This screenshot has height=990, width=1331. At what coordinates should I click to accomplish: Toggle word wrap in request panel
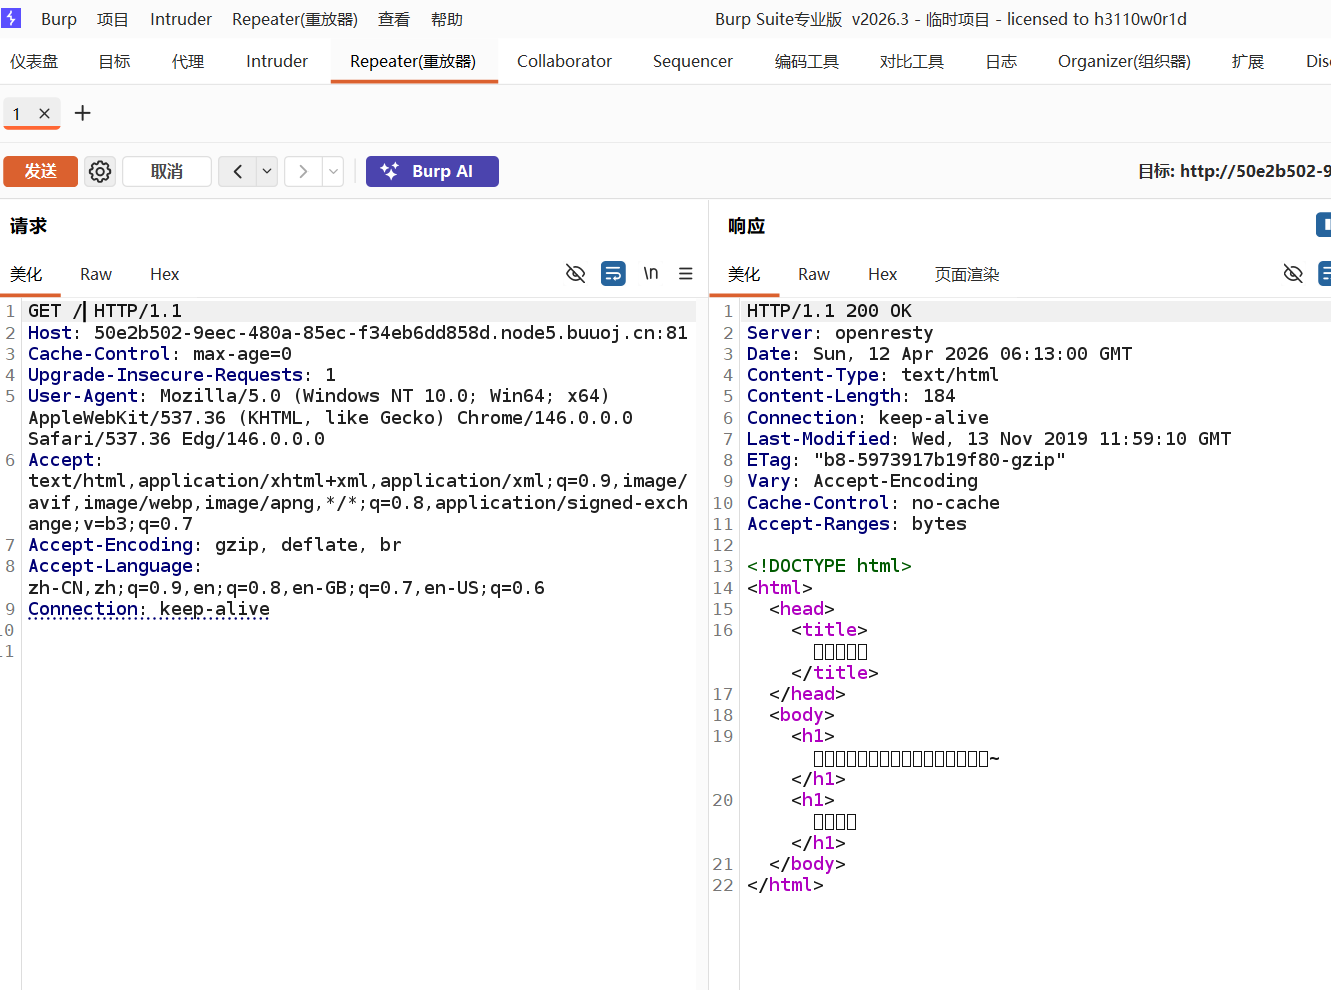(613, 273)
